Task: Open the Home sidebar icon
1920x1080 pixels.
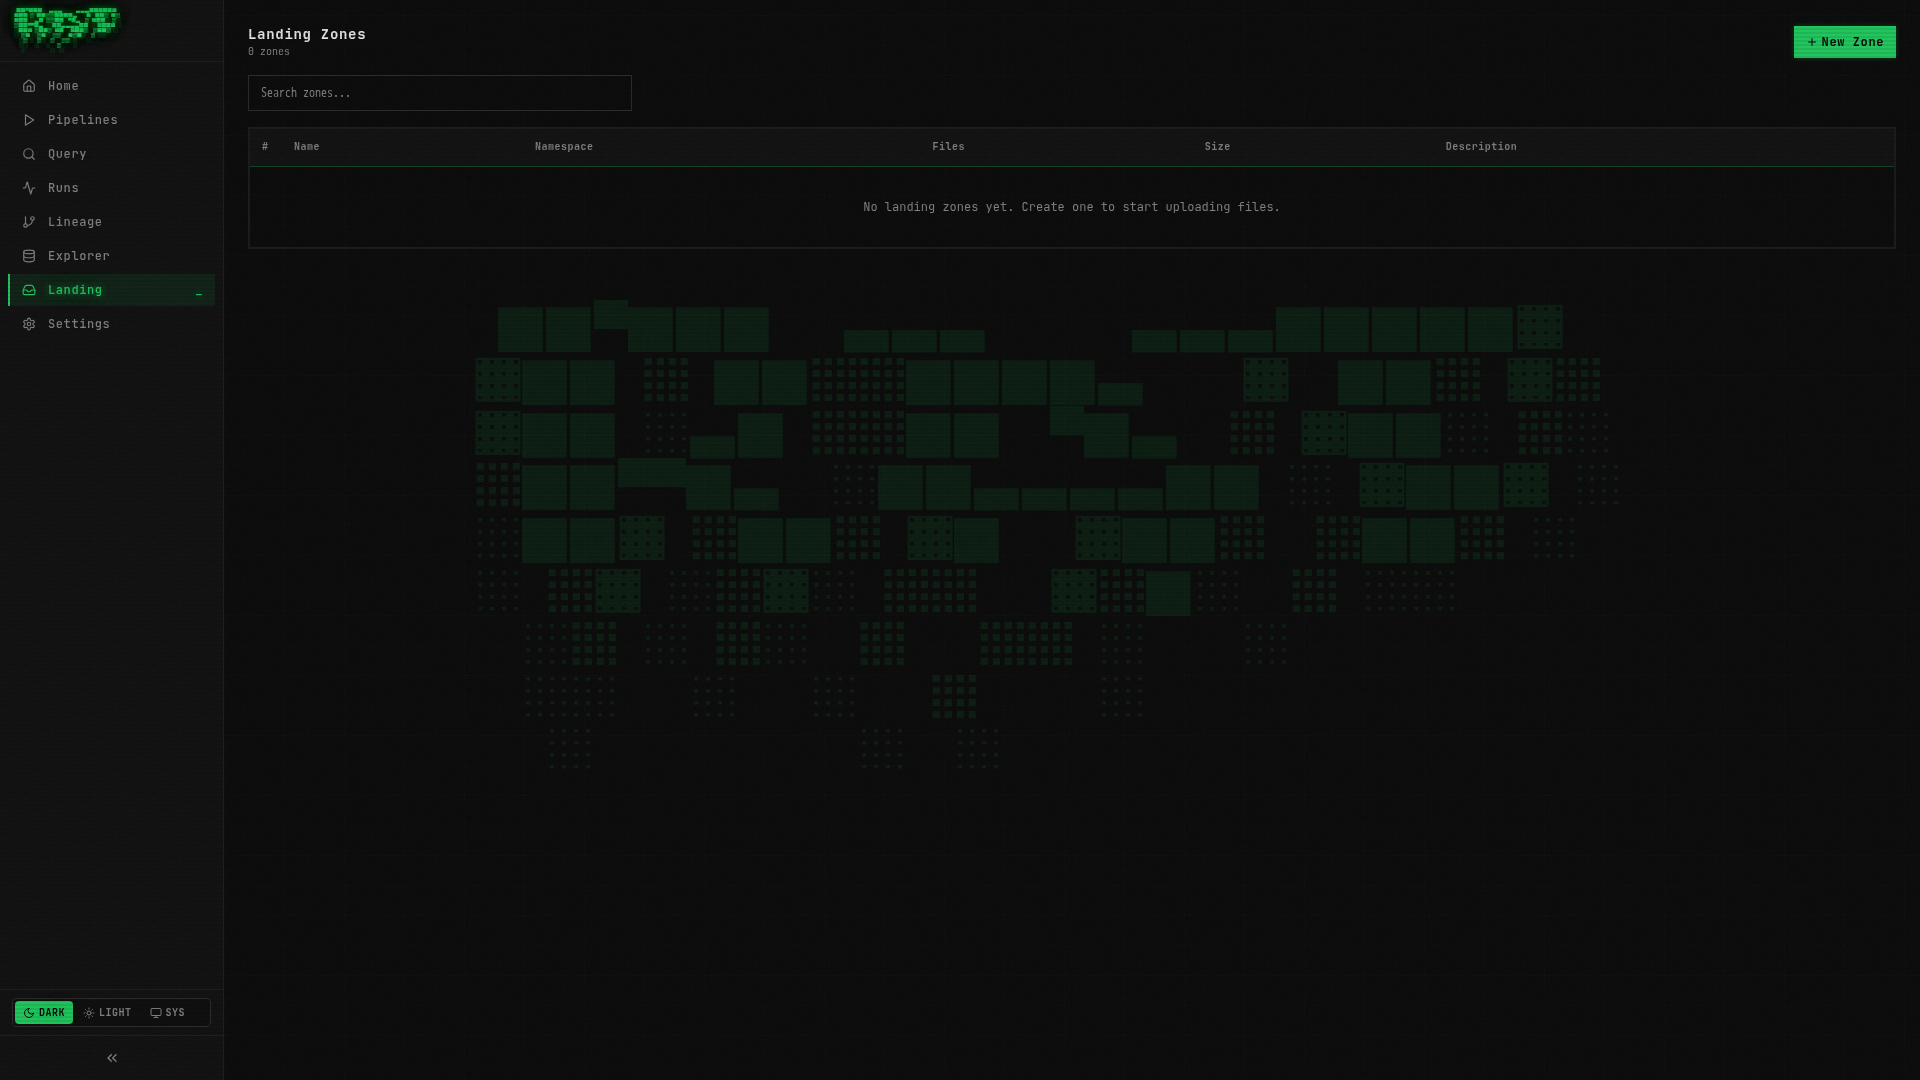Action: 29,86
